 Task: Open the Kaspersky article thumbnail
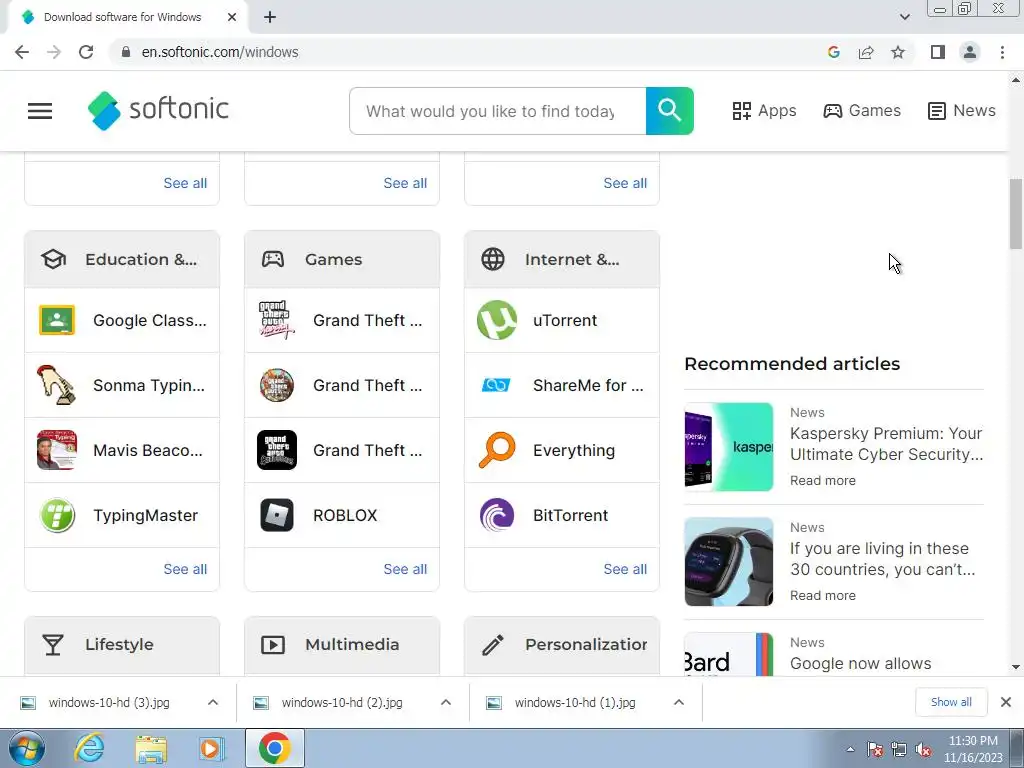tap(729, 447)
